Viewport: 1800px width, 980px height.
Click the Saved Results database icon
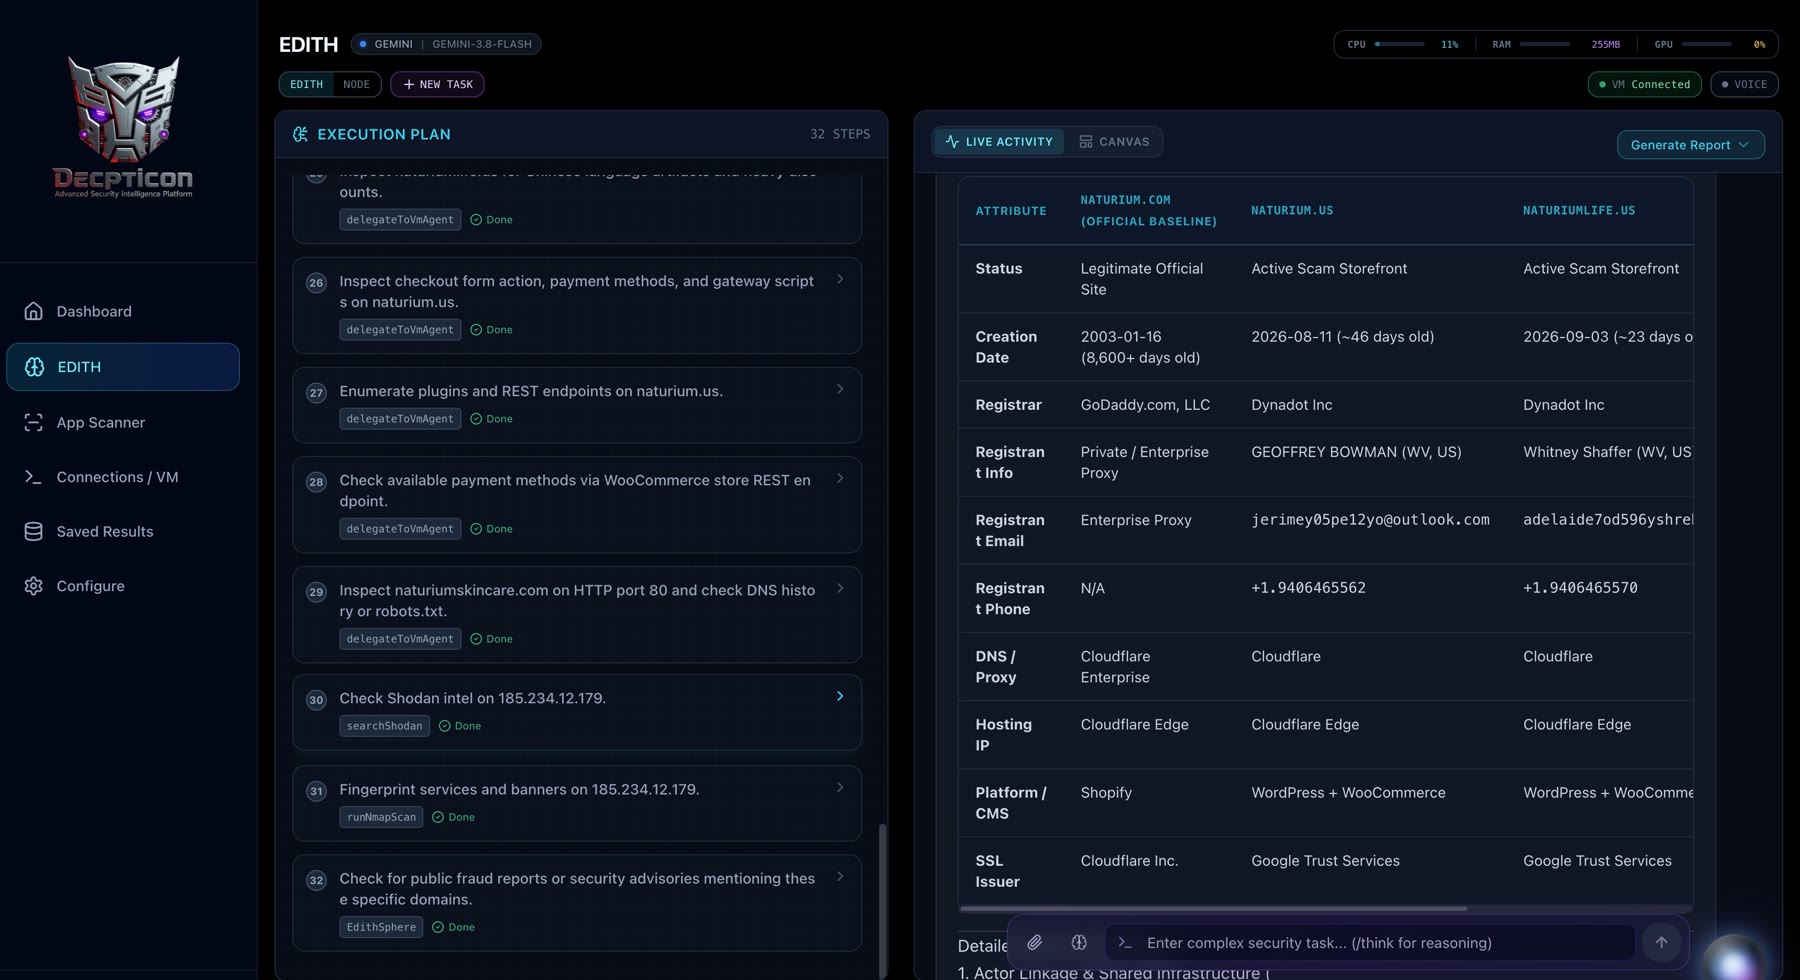coord(33,531)
